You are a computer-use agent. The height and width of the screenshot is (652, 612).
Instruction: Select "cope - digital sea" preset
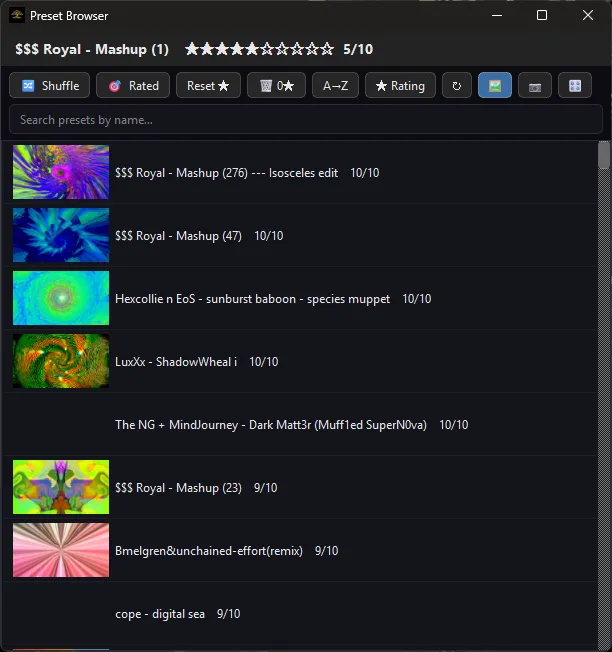coord(160,614)
